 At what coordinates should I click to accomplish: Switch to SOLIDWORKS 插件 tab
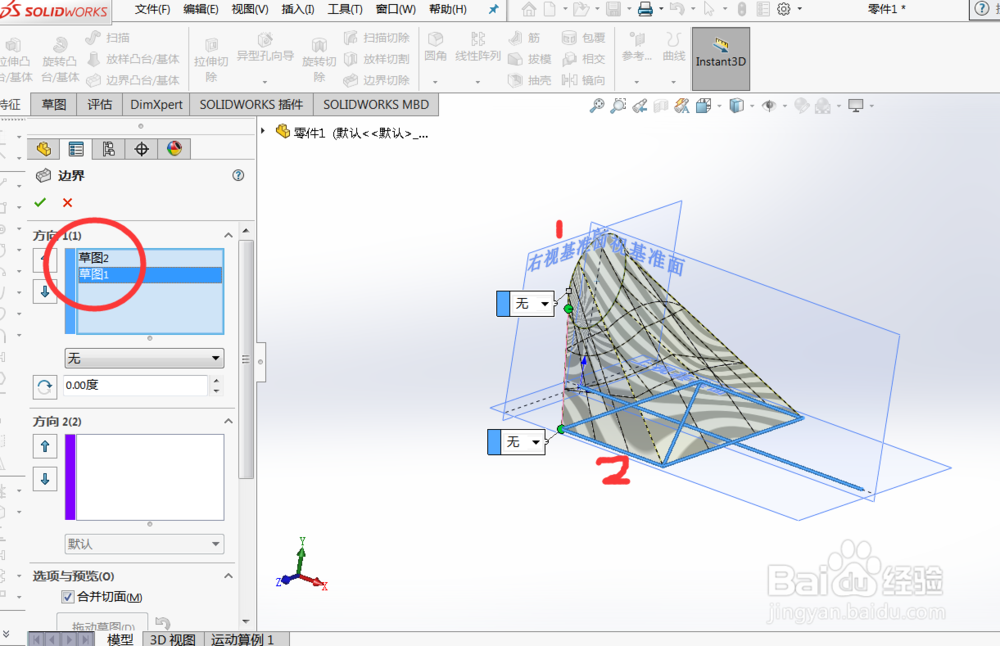[251, 105]
